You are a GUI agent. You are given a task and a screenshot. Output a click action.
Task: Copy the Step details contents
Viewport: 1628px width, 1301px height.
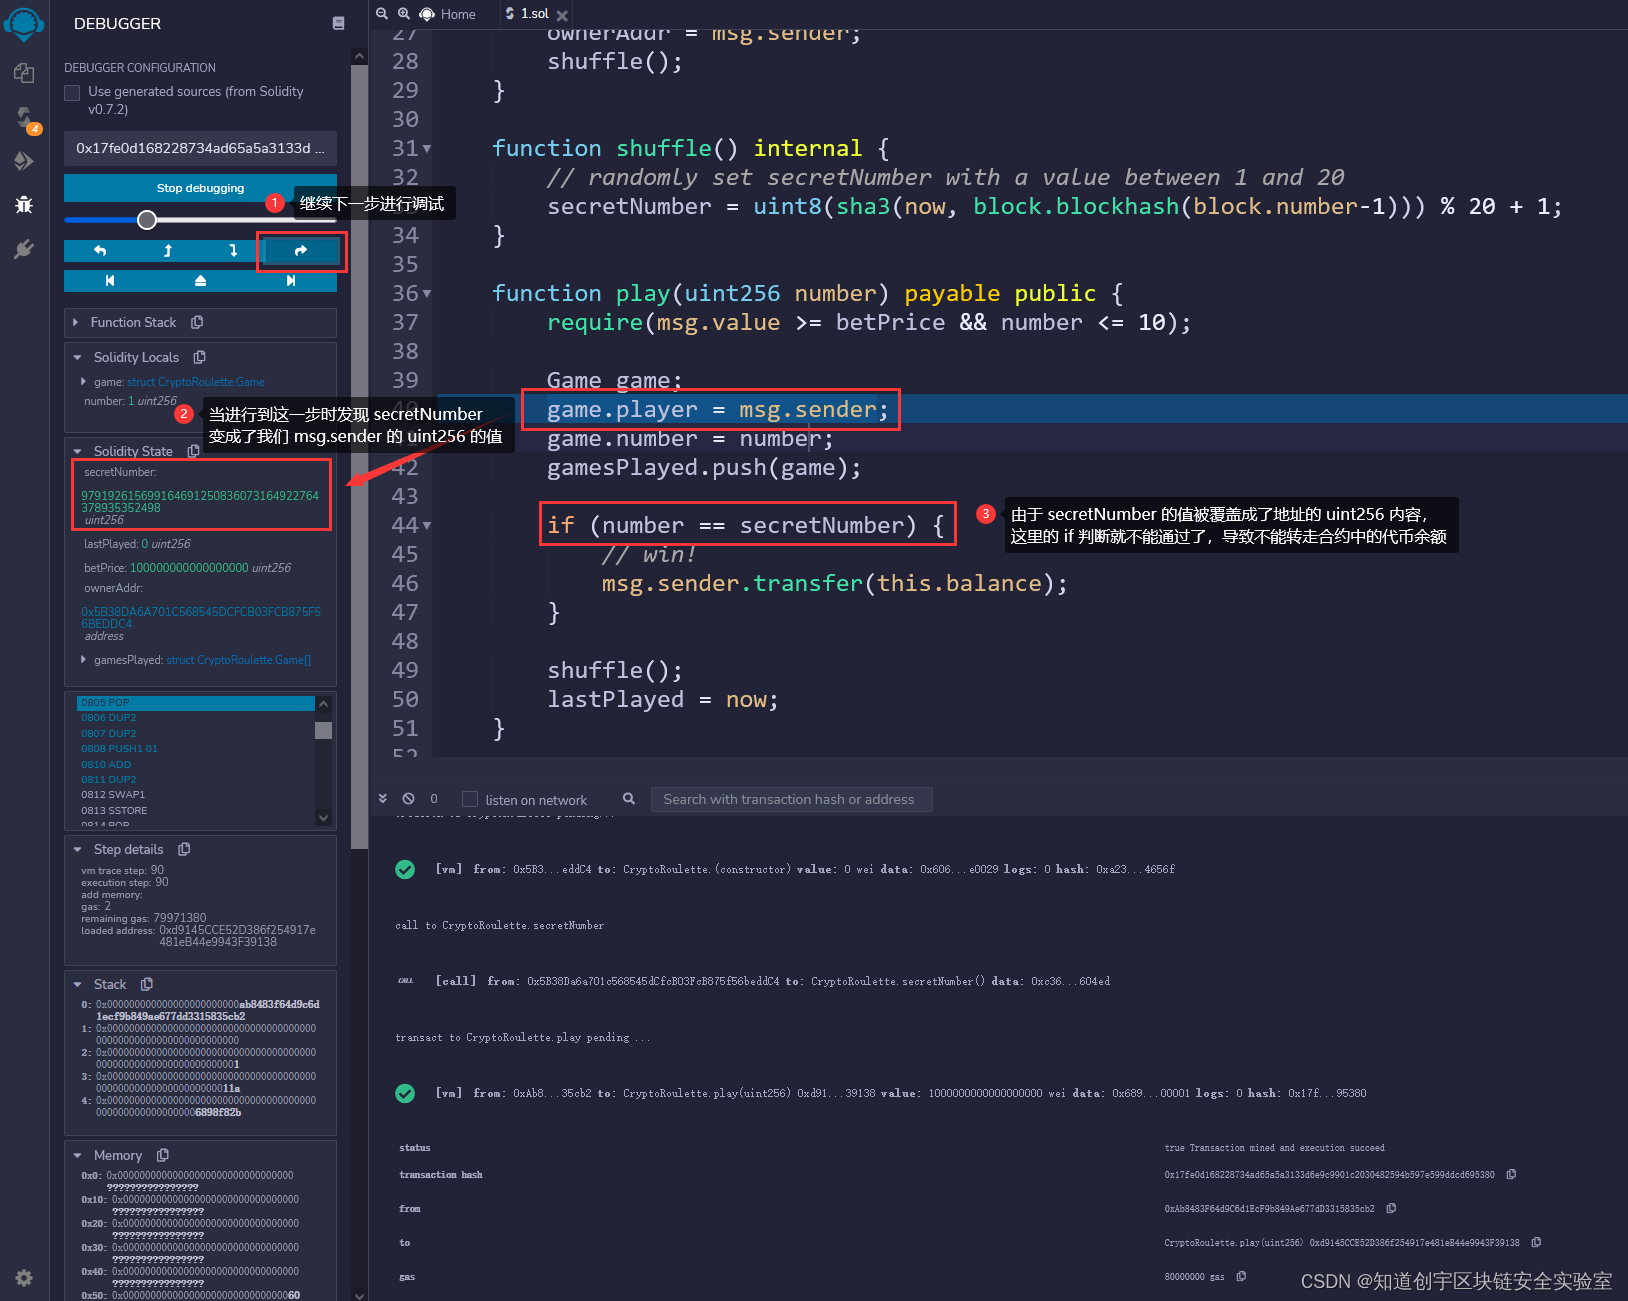[184, 849]
